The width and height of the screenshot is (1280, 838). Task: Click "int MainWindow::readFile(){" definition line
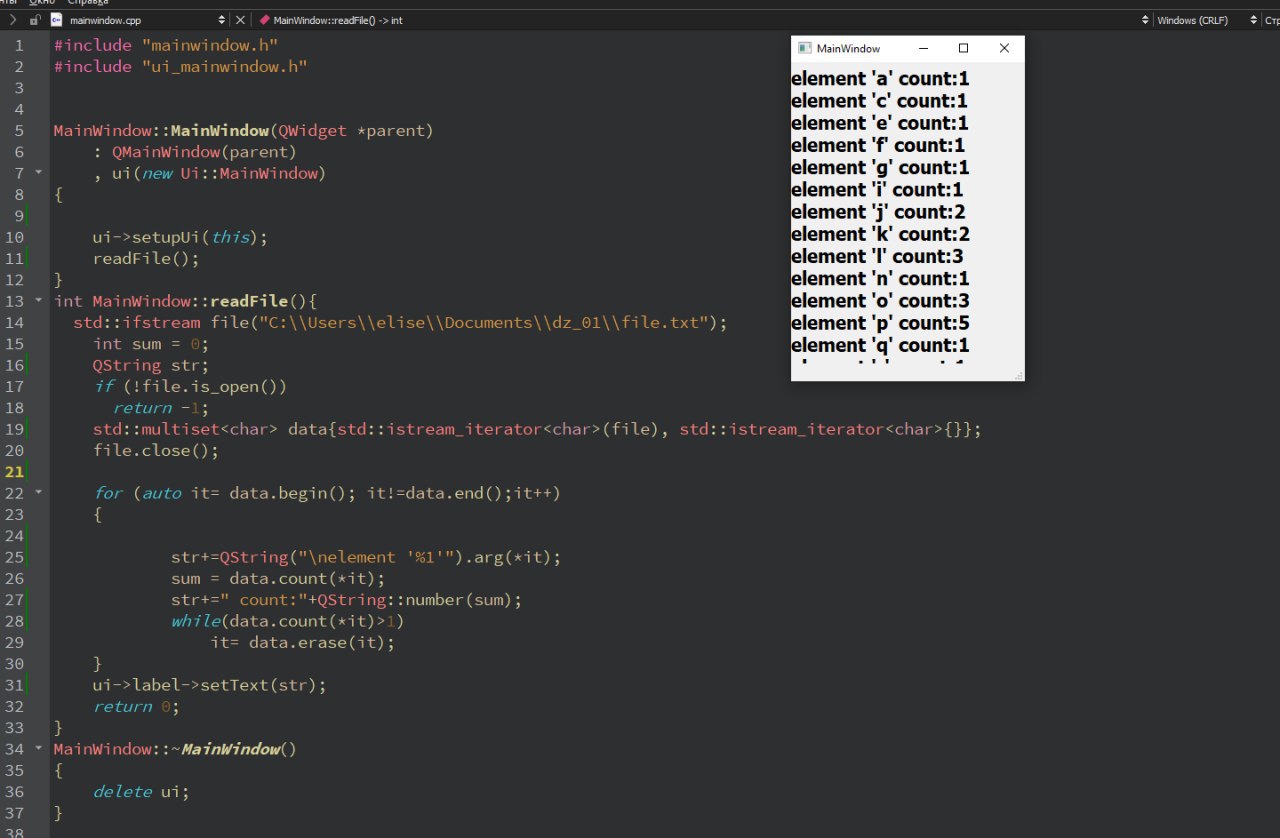185,301
